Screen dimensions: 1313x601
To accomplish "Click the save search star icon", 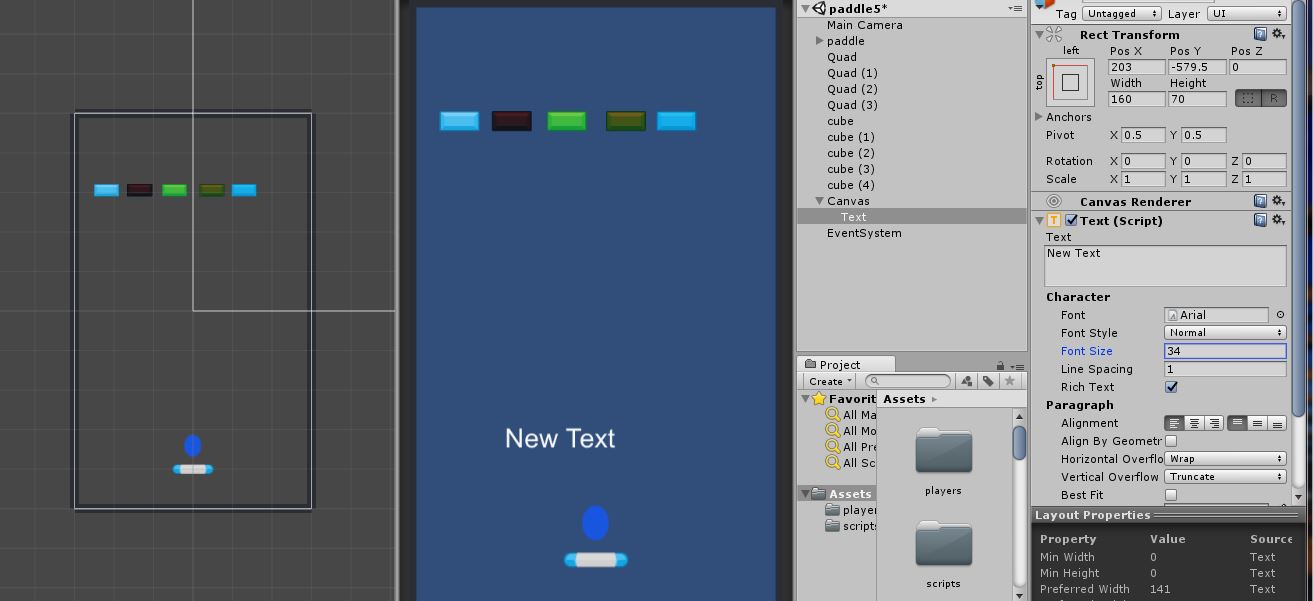I will point(1011,381).
